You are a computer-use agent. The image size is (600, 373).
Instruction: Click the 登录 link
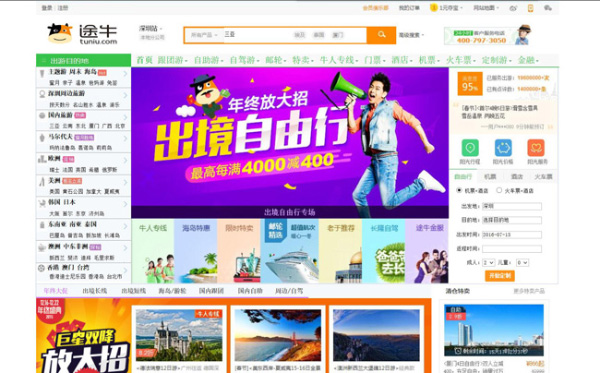(x=47, y=8)
